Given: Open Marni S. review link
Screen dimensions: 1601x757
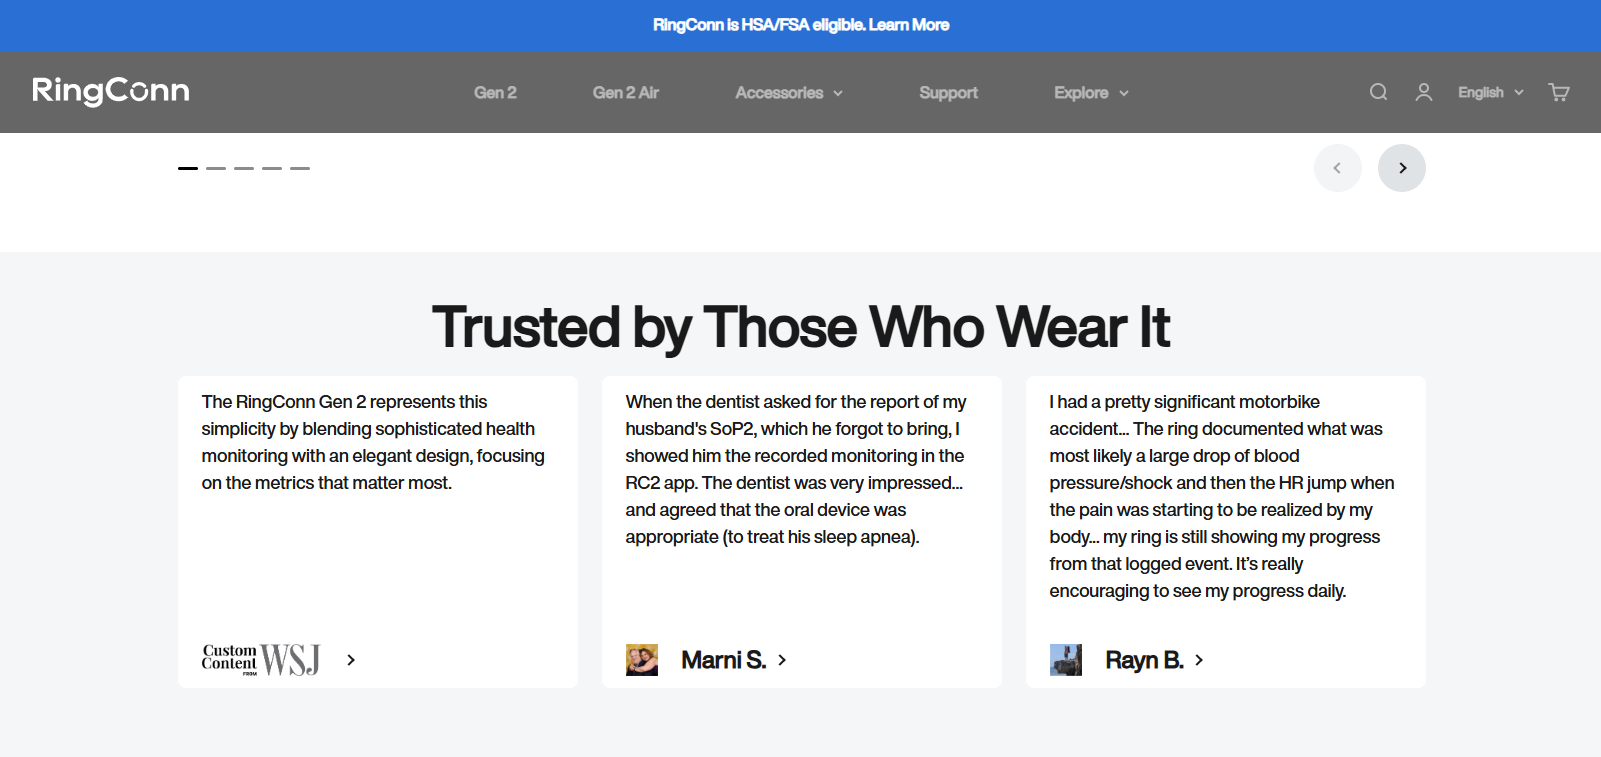Looking at the screenshot, I should tap(733, 660).
